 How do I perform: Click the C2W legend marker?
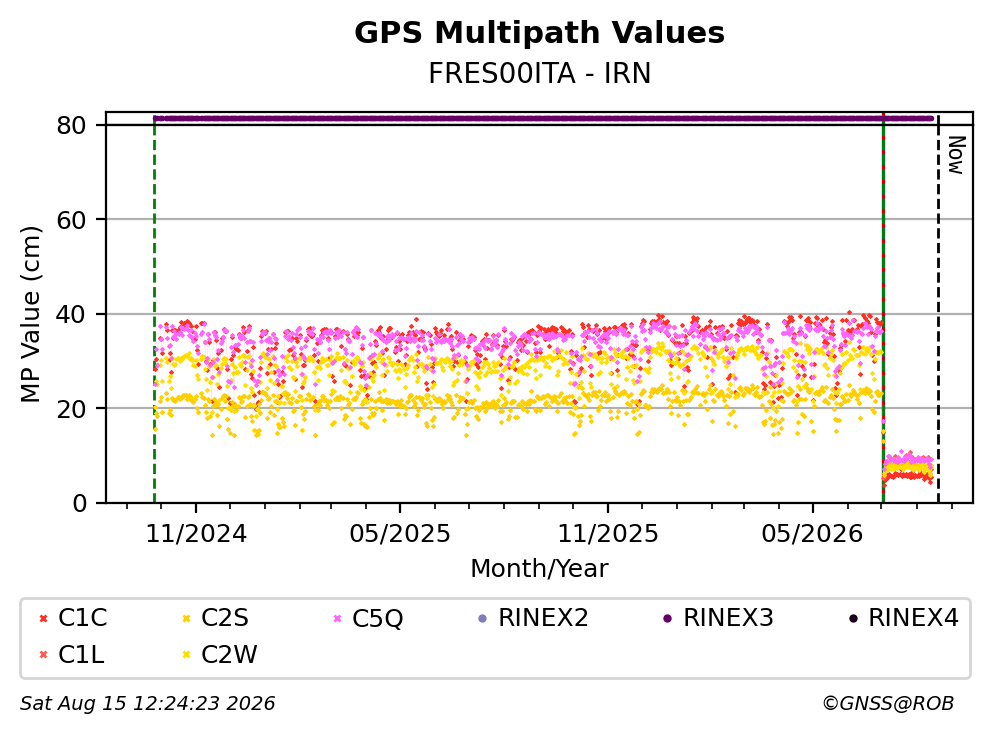(x=186, y=655)
